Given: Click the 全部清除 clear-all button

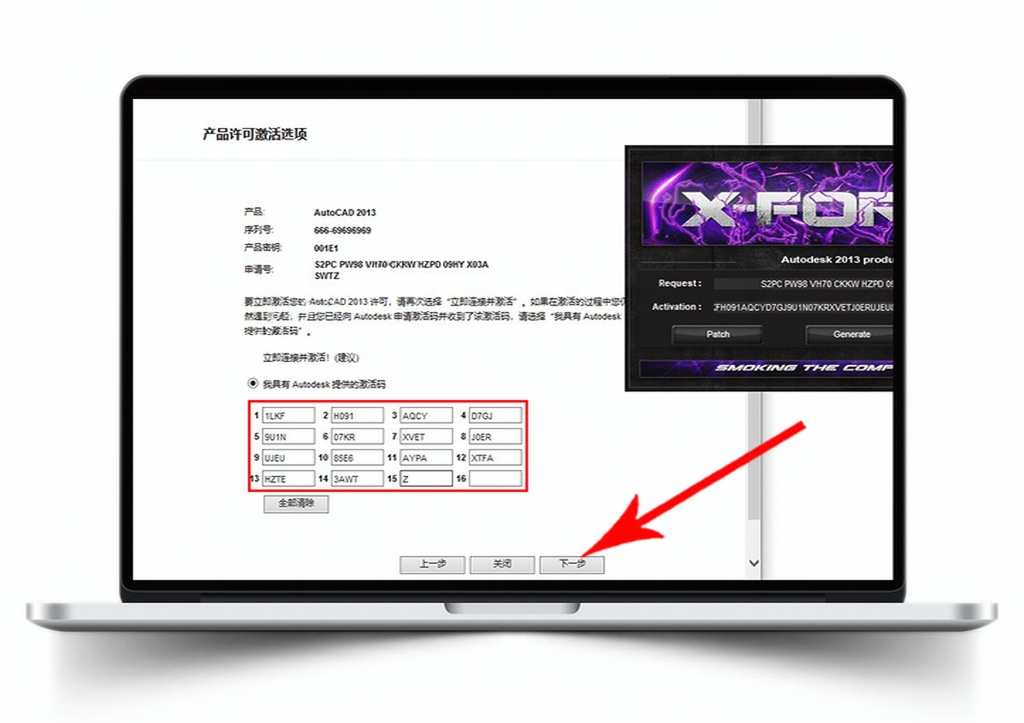Looking at the screenshot, I should pyautogui.click(x=296, y=504).
